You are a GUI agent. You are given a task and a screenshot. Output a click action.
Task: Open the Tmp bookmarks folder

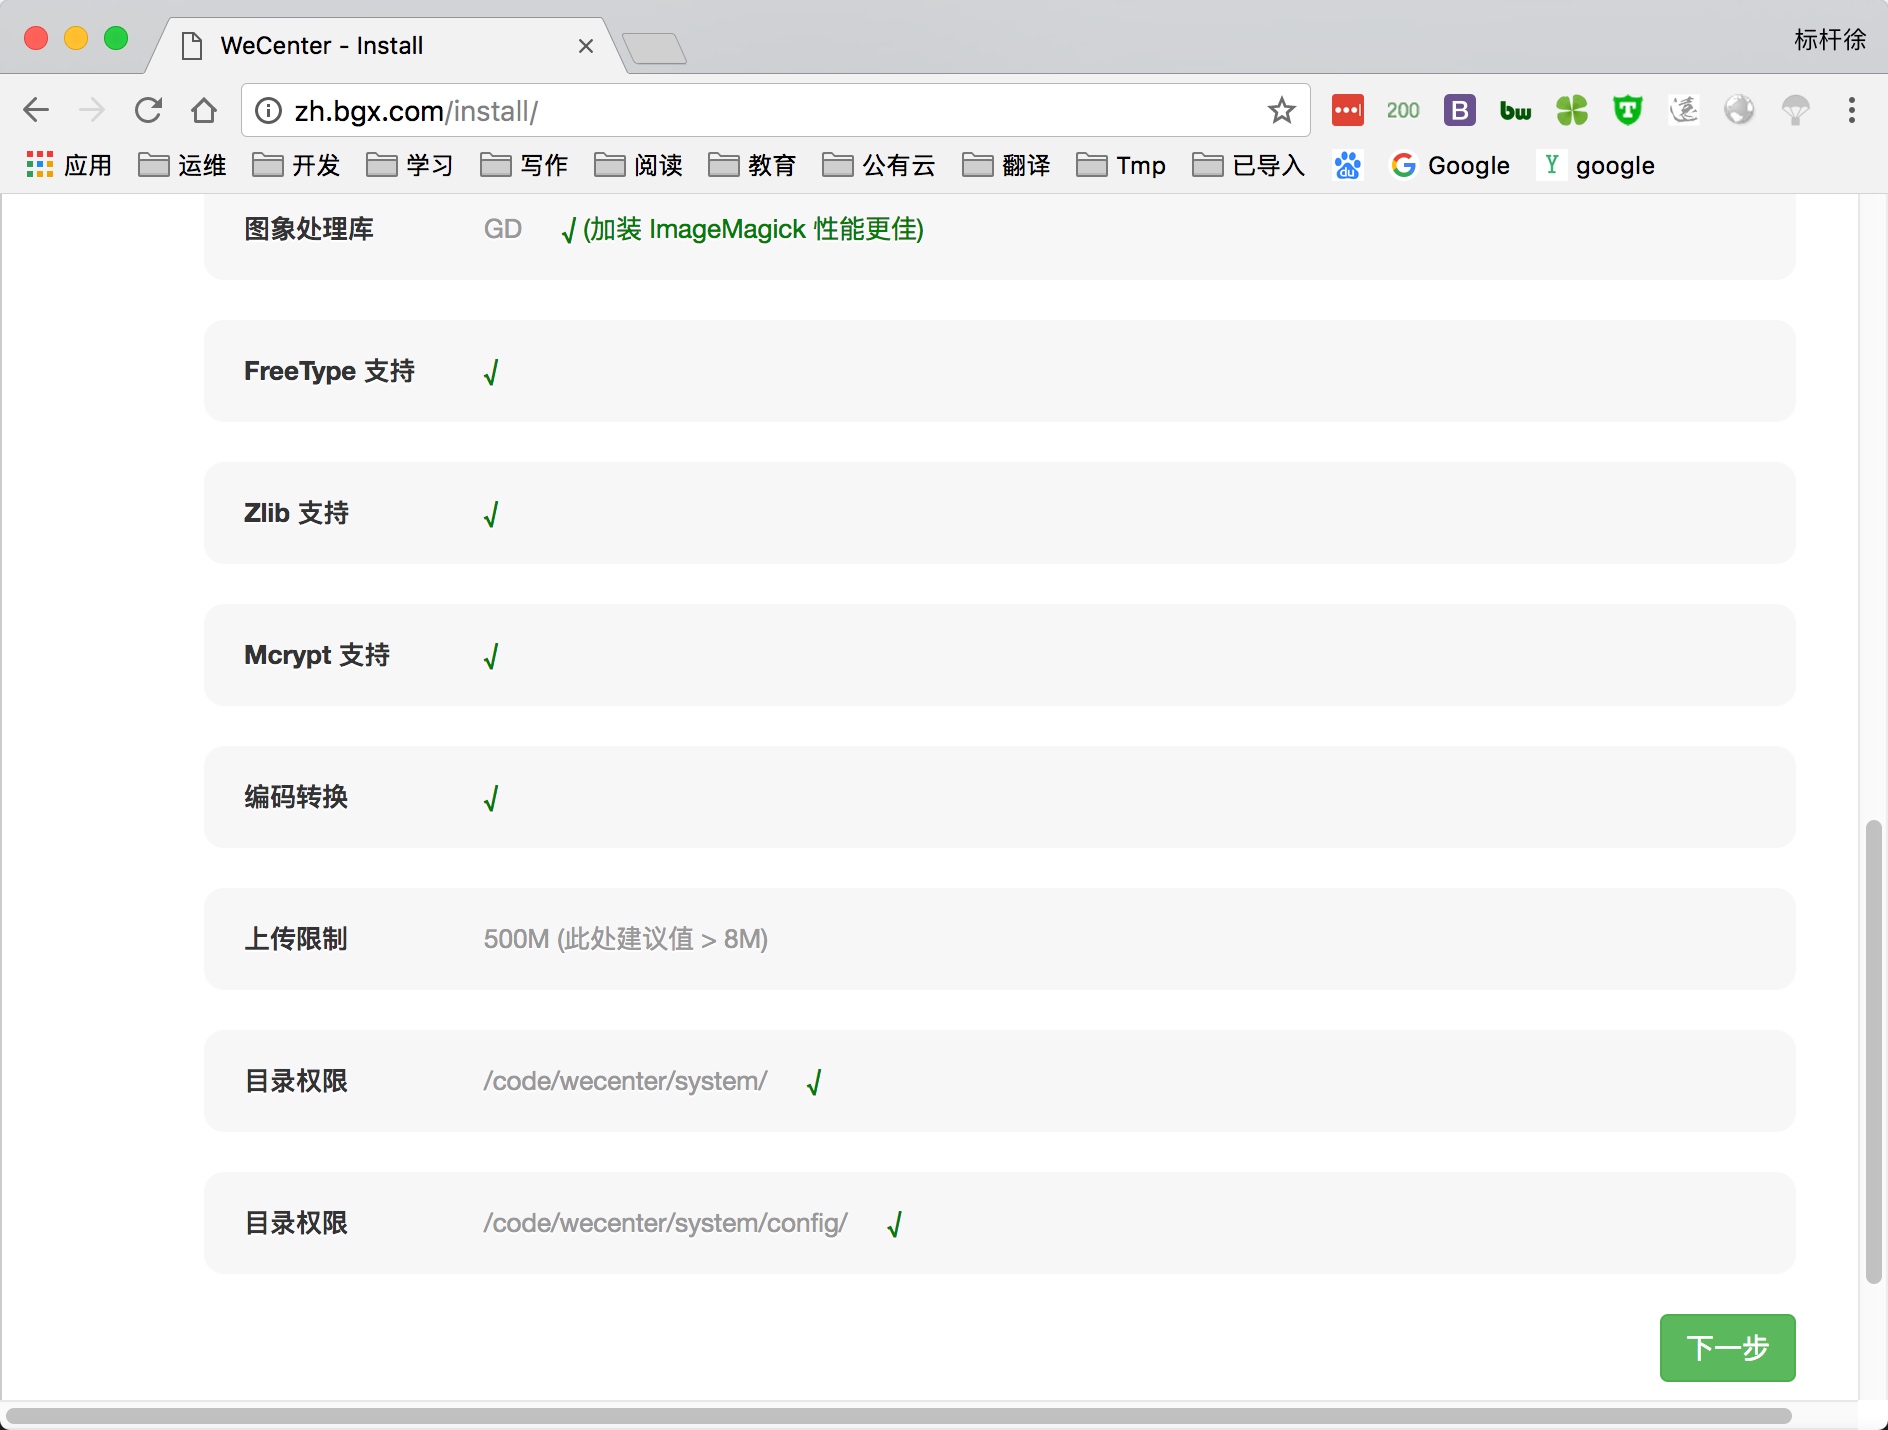pyautogui.click(x=1121, y=165)
